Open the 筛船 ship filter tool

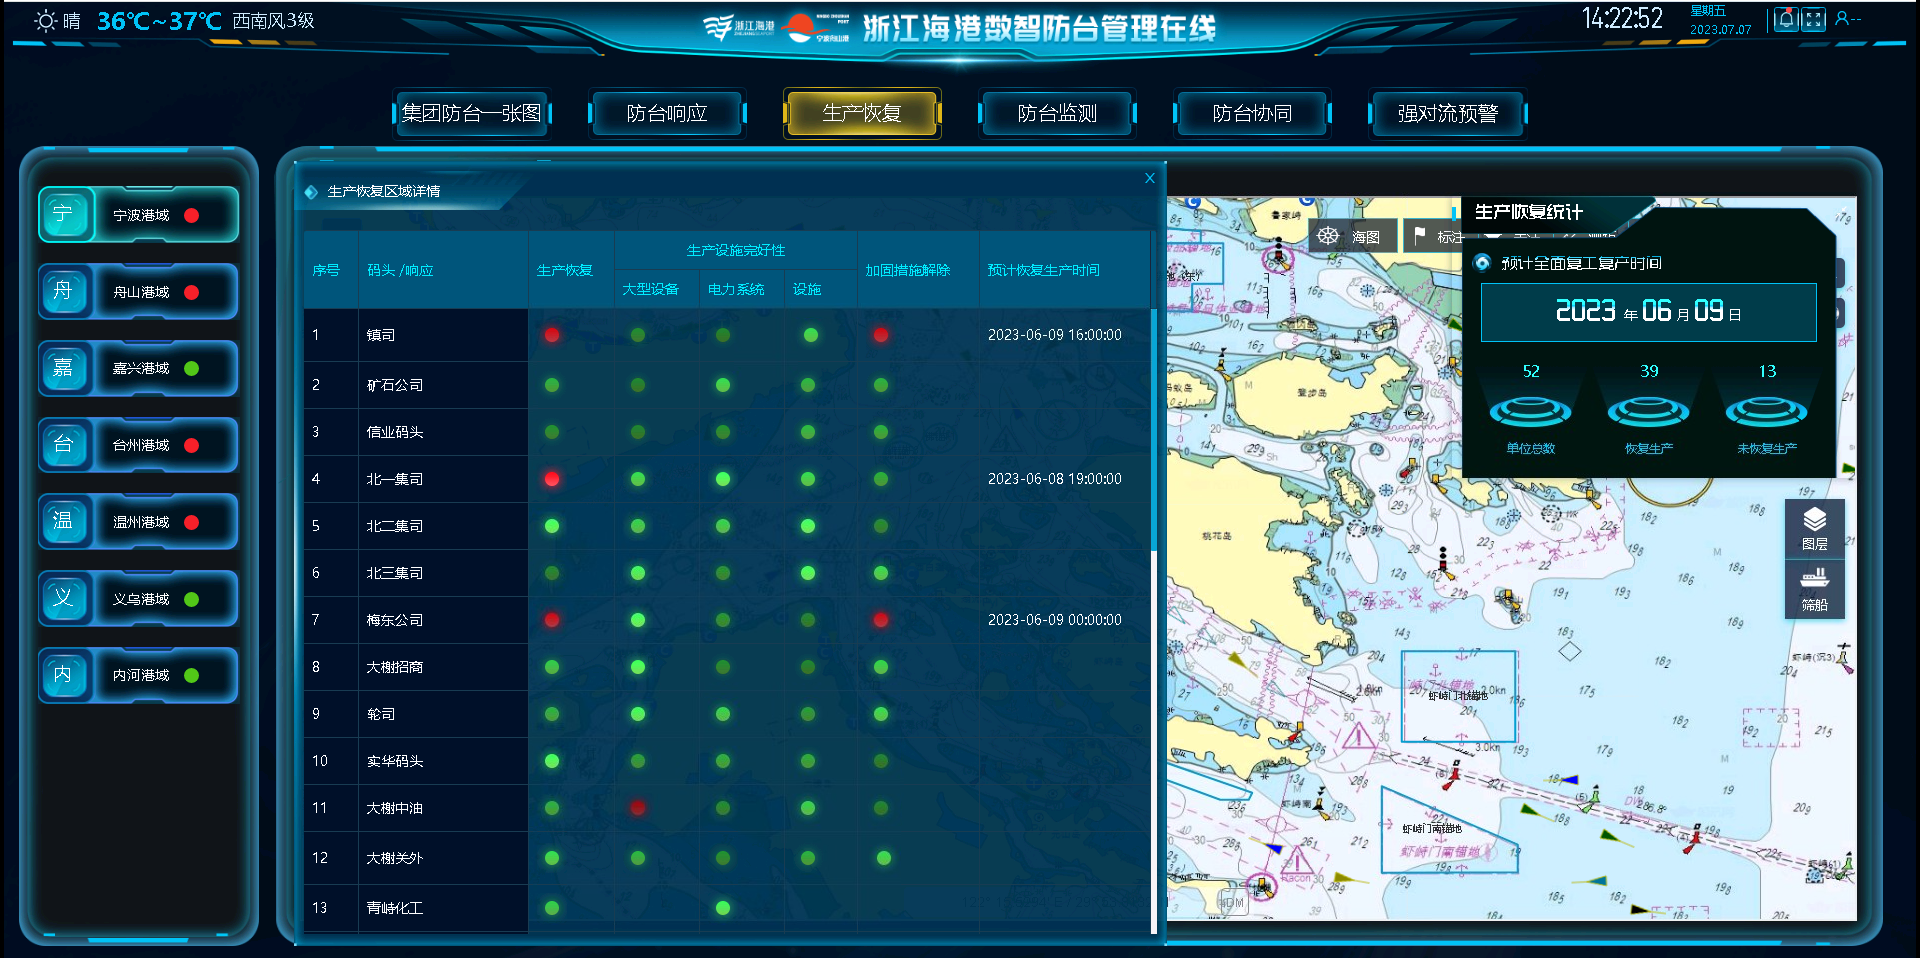1814,589
